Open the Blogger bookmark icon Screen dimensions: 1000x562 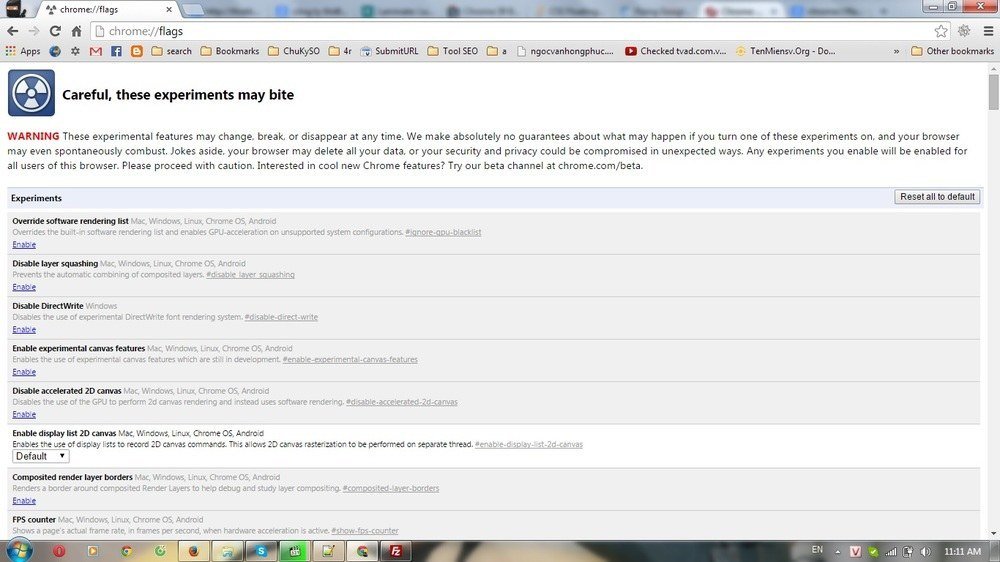pyautogui.click(x=136, y=51)
